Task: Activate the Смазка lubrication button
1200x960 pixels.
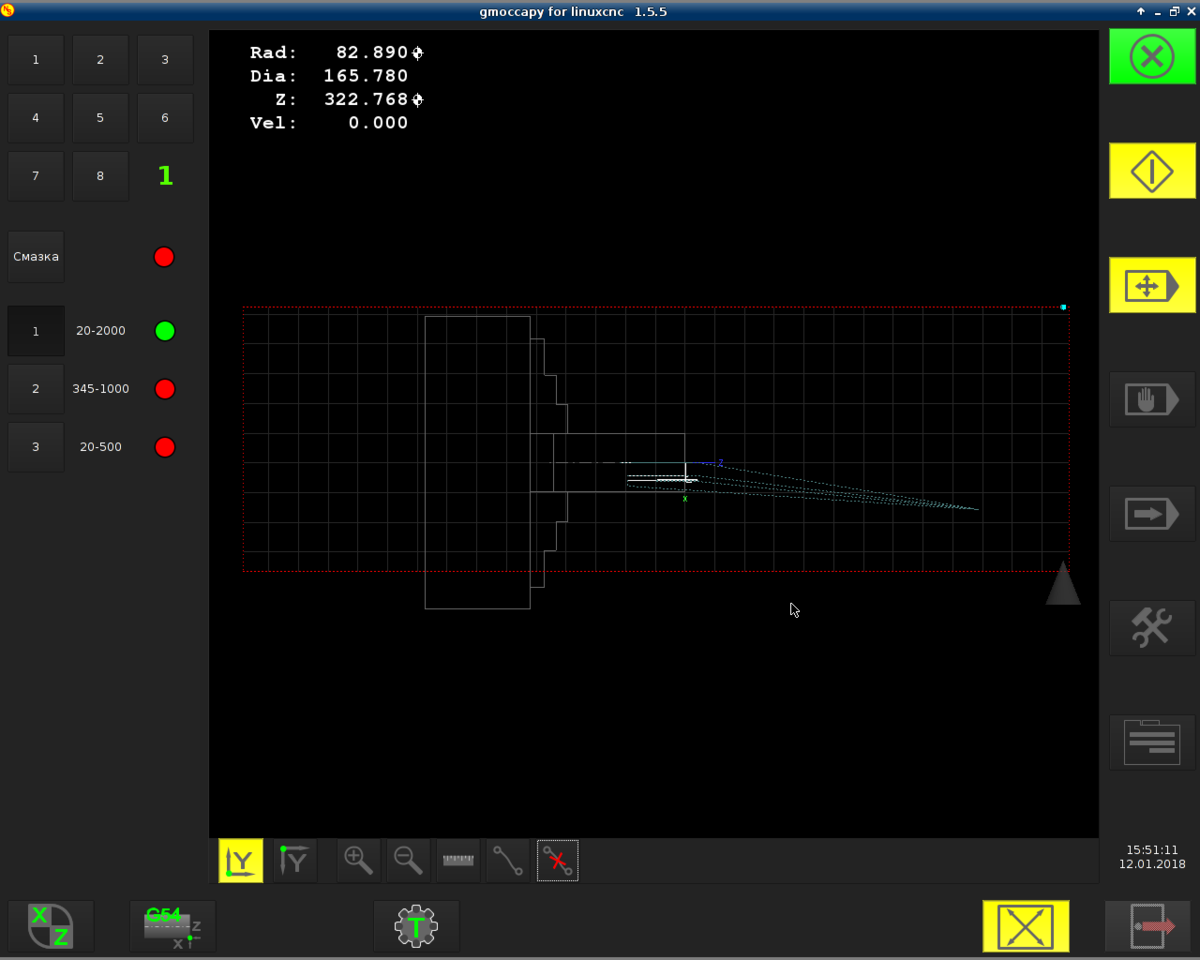Action: [36, 257]
